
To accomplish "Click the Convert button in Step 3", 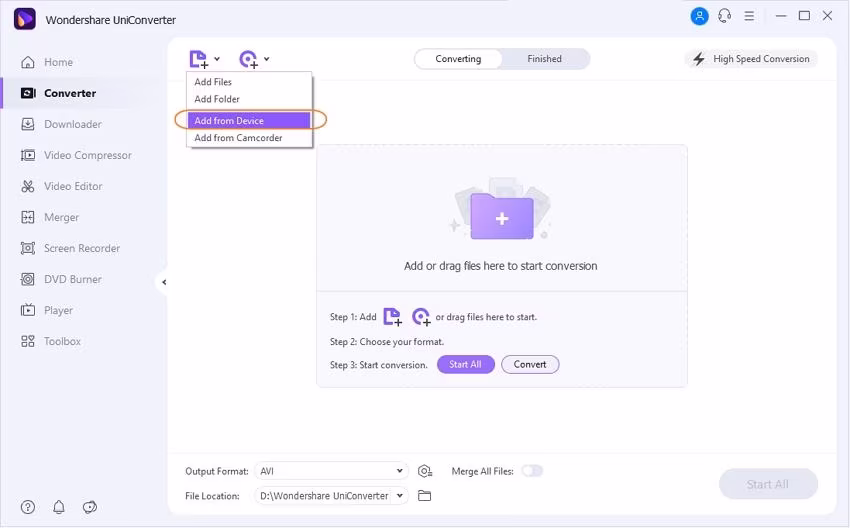I will click(x=530, y=364).
